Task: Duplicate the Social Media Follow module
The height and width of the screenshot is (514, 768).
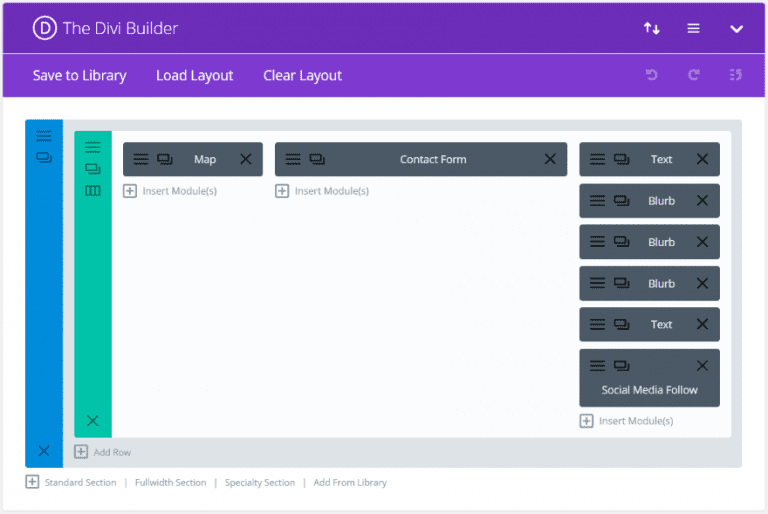Action: [x=621, y=365]
